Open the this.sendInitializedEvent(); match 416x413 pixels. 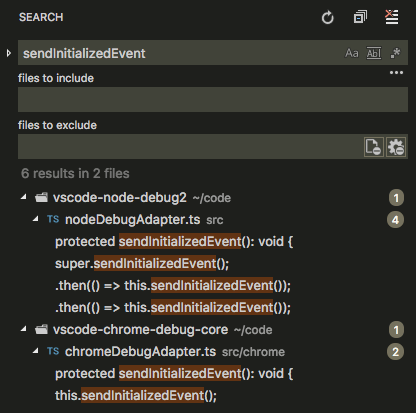pyautogui.click(x=136, y=396)
